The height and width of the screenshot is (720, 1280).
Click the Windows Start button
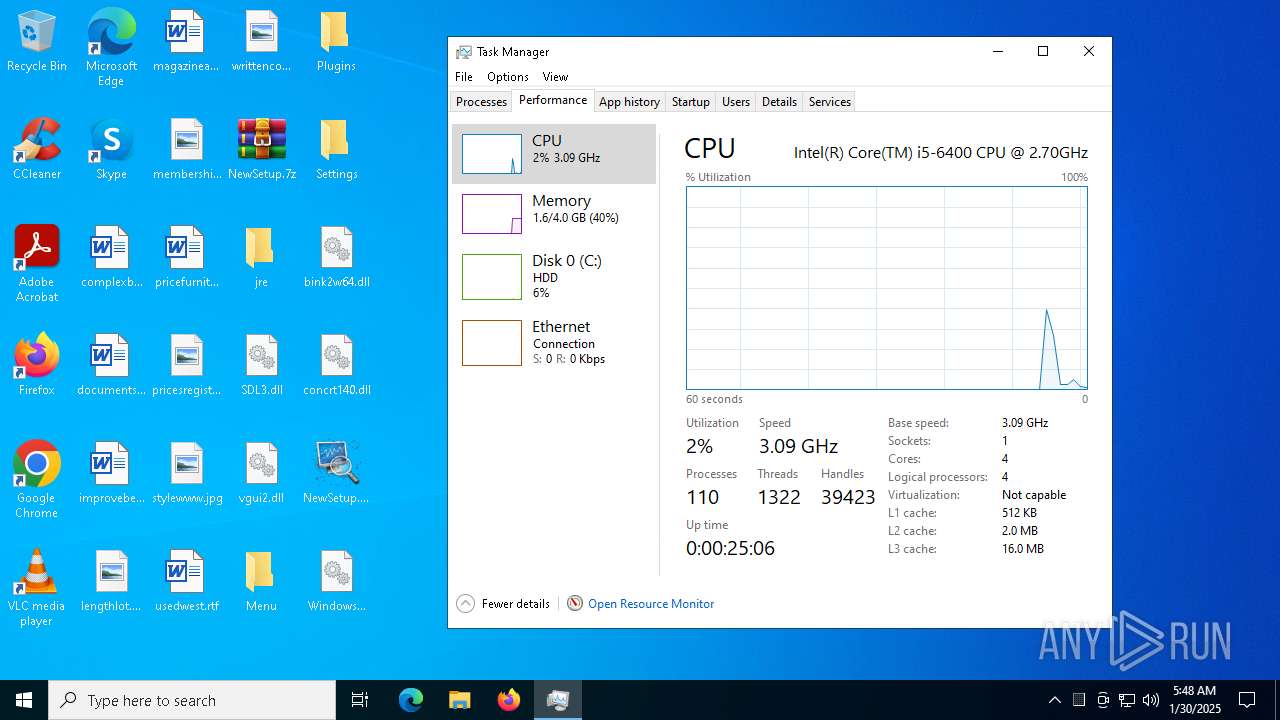coord(24,700)
